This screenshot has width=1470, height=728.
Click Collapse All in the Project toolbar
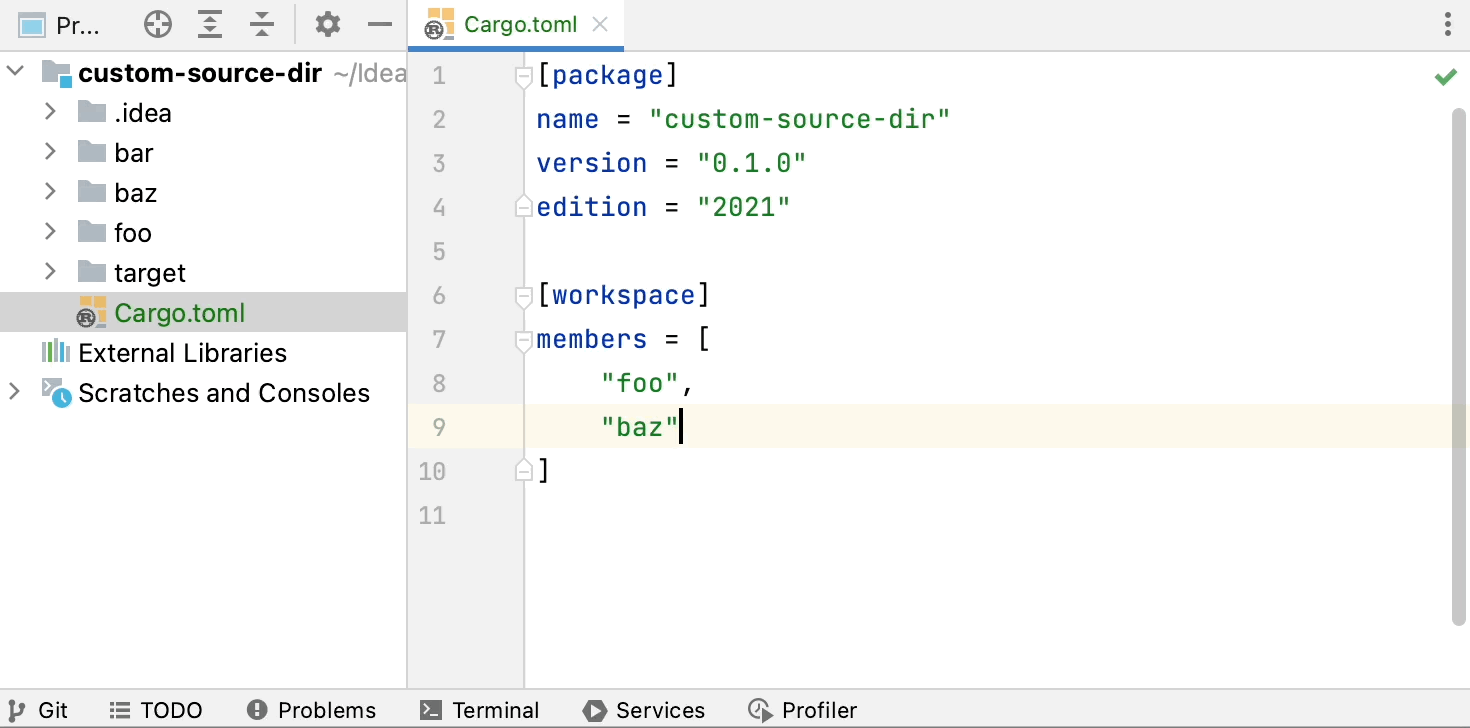point(262,25)
